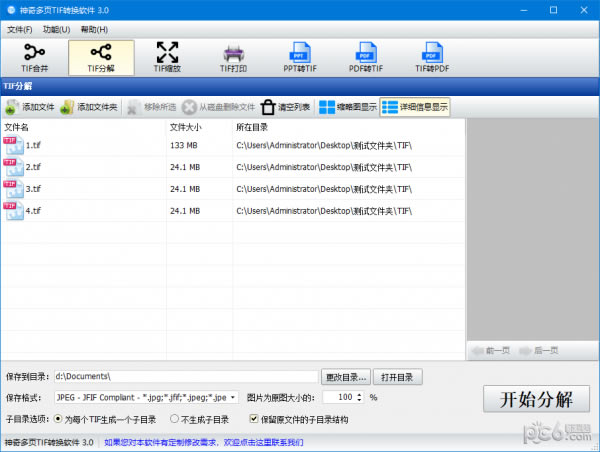Increase image size percent with up arrow
Screen dimensions: 600x452
(359, 394)
